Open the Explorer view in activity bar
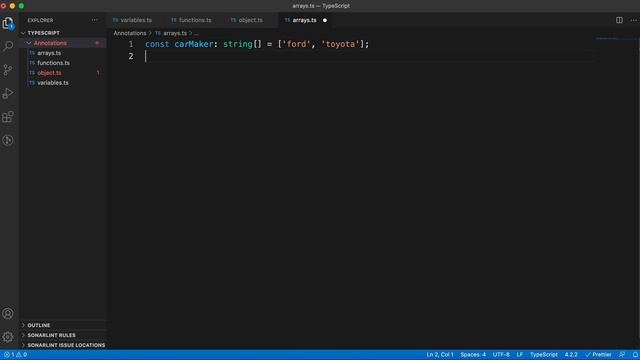This screenshot has width=640, height=360. (x=8, y=23)
